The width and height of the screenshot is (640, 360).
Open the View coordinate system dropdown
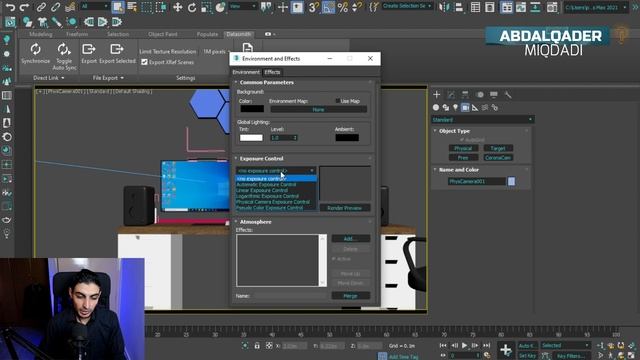[x=242, y=7]
